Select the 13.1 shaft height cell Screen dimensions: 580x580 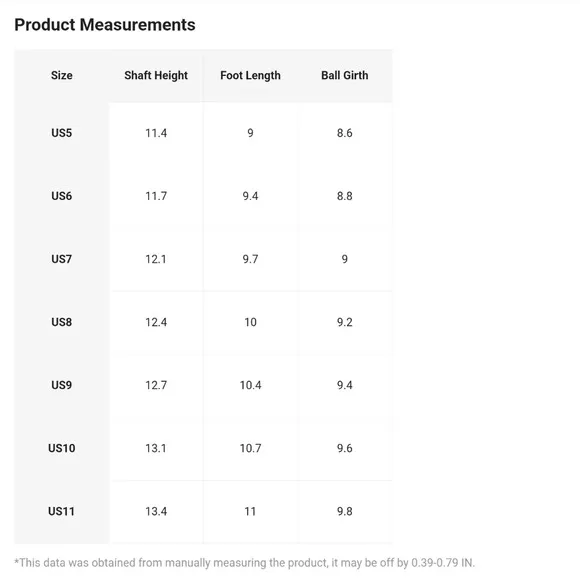tap(156, 448)
